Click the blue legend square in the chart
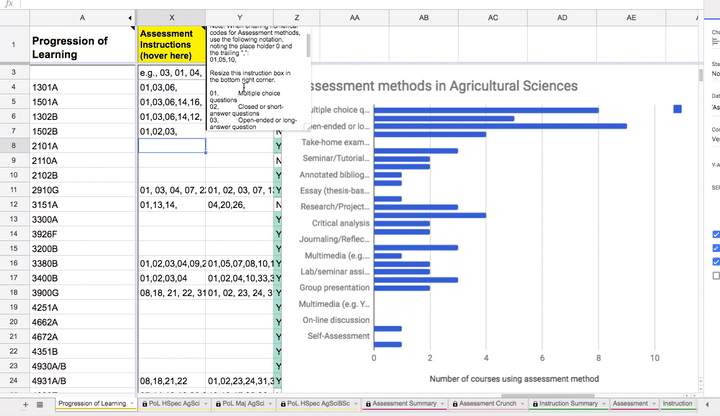This screenshot has width=720, height=416. click(x=677, y=109)
